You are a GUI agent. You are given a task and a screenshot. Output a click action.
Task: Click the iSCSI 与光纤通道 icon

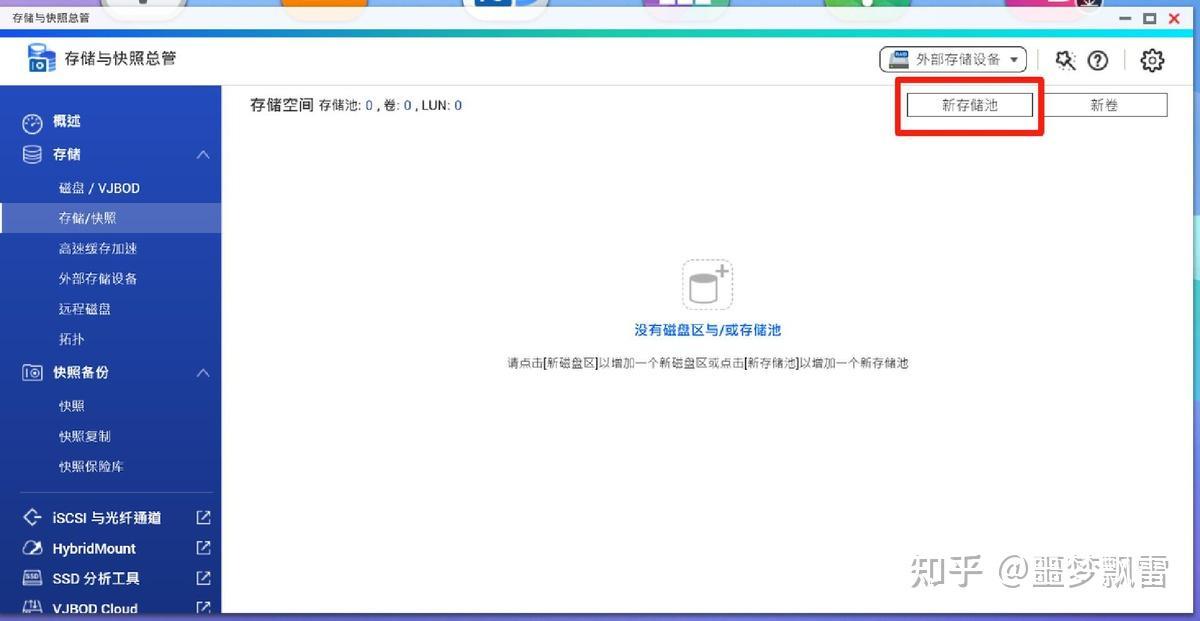[32, 518]
